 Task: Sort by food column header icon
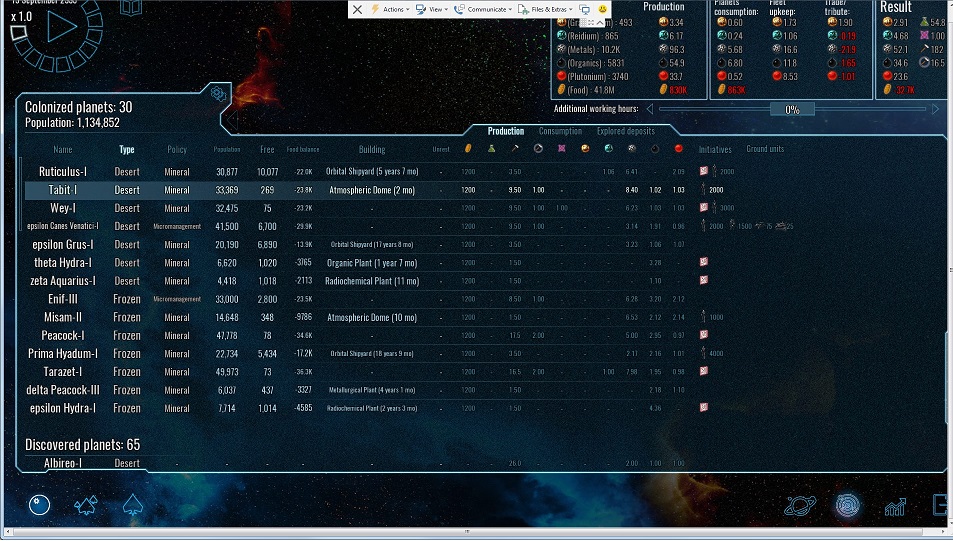click(468, 148)
